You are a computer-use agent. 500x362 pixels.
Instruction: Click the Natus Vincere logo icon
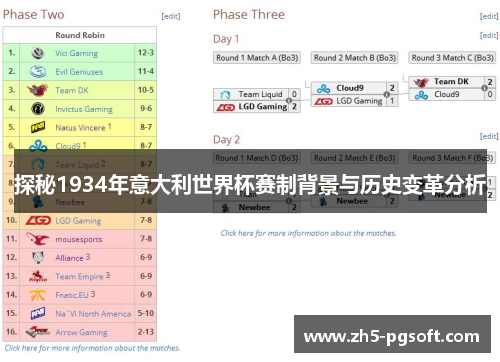click(x=38, y=127)
